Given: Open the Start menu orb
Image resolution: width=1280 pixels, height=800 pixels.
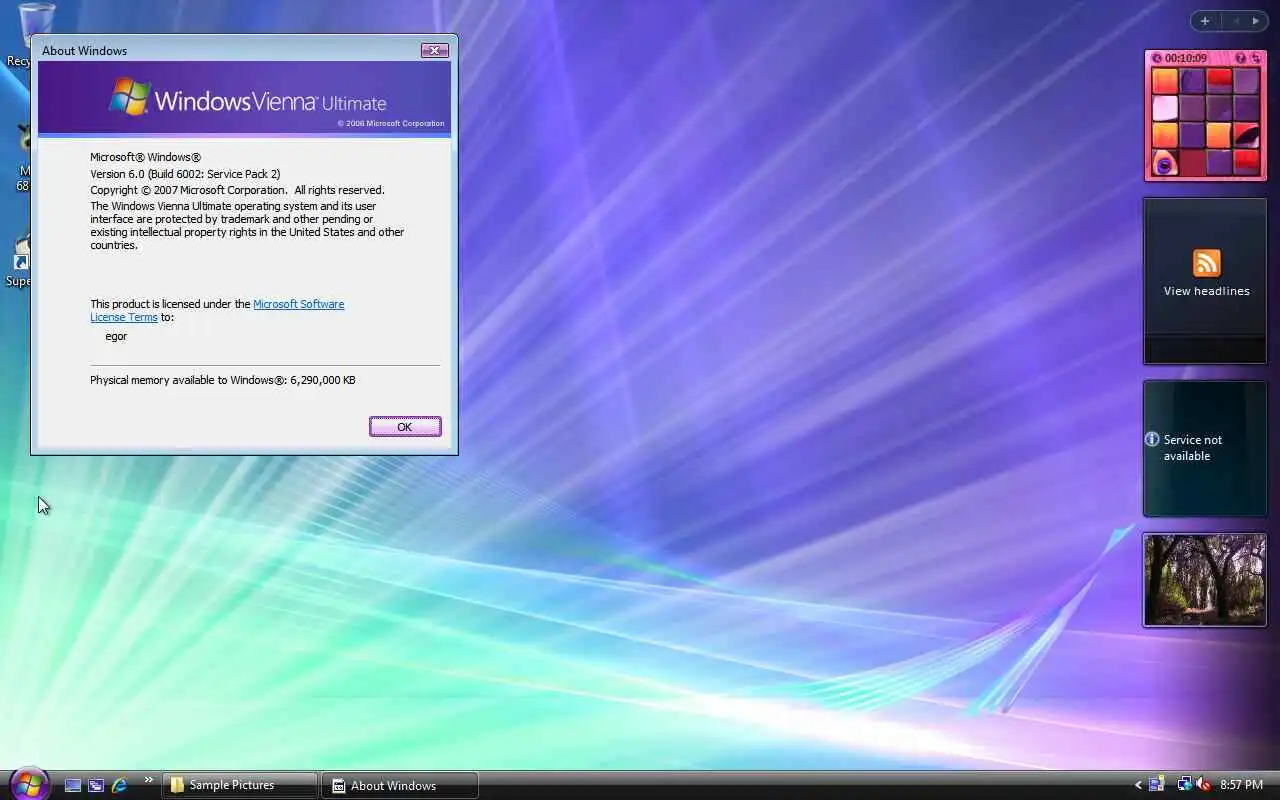Looking at the screenshot, I should 28,783.
